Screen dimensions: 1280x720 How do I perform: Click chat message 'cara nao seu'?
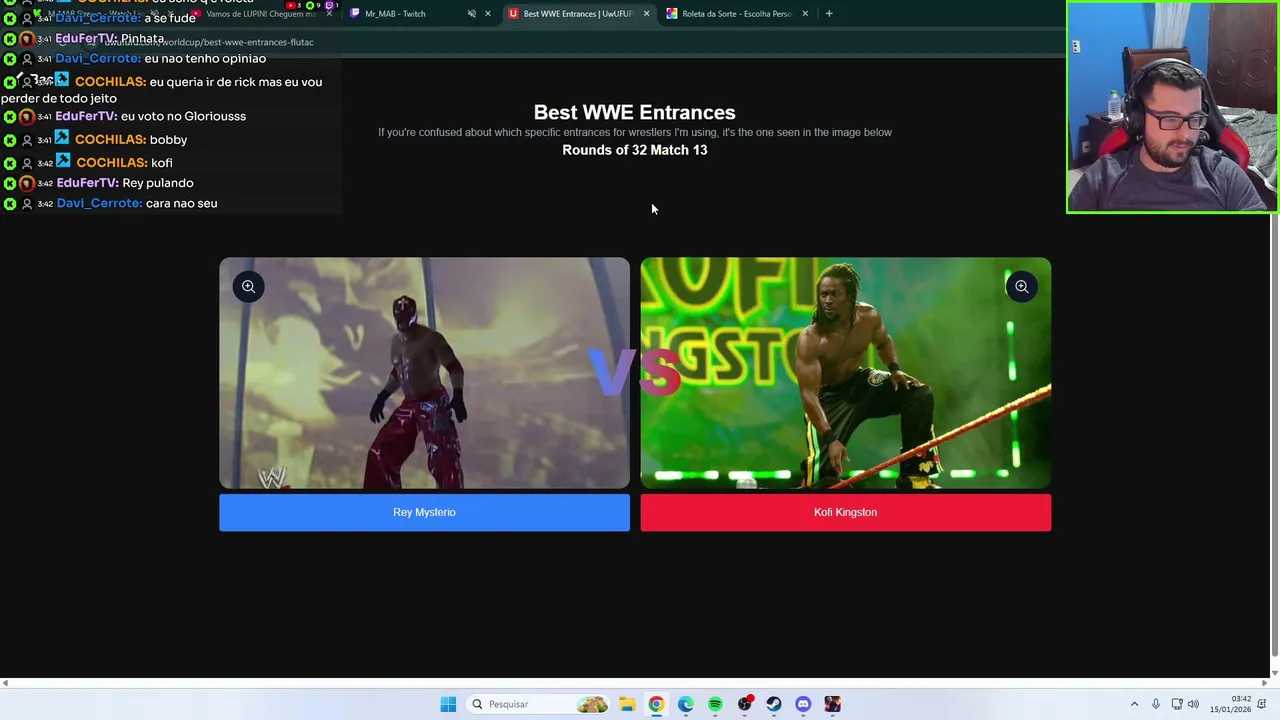pos(181,203)
